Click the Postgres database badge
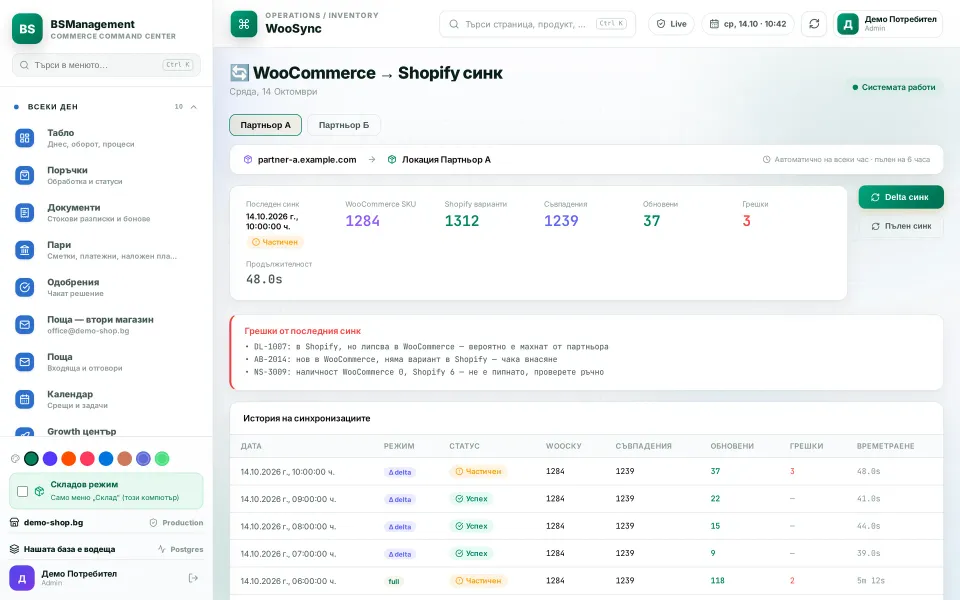960x600 pixels. click(180, 549)
